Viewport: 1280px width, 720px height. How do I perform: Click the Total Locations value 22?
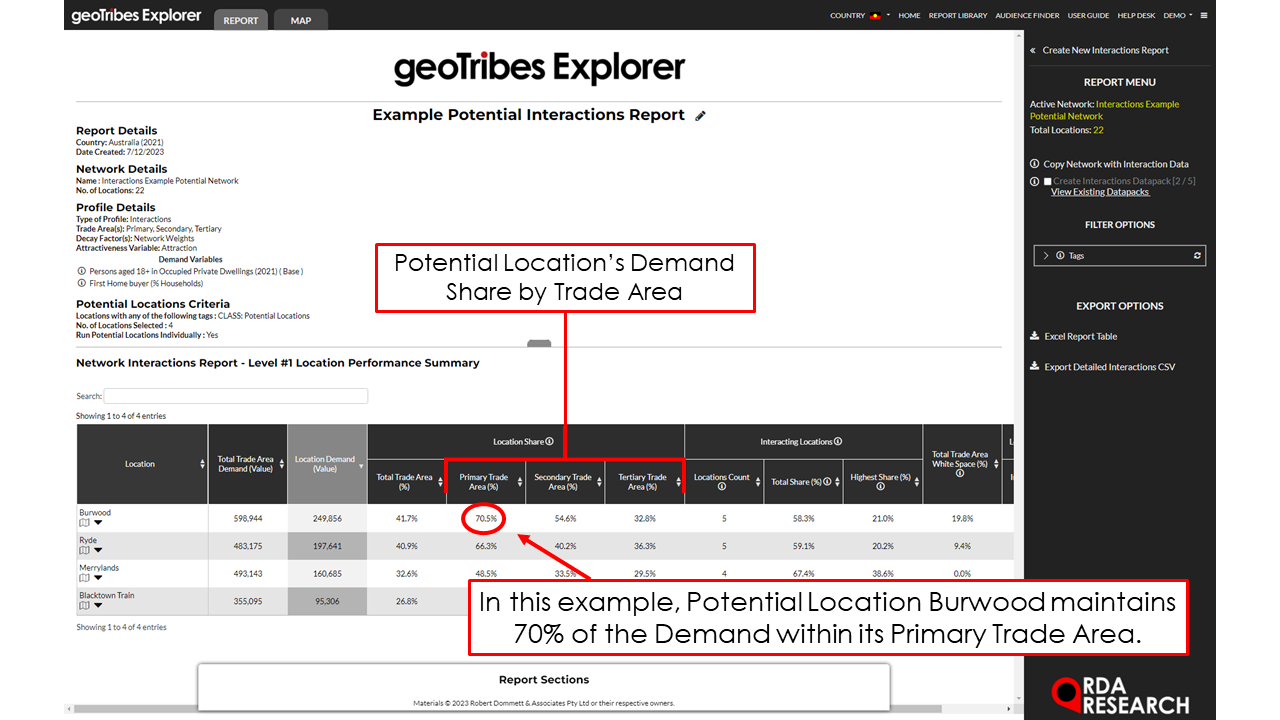tap(1098, 130)
